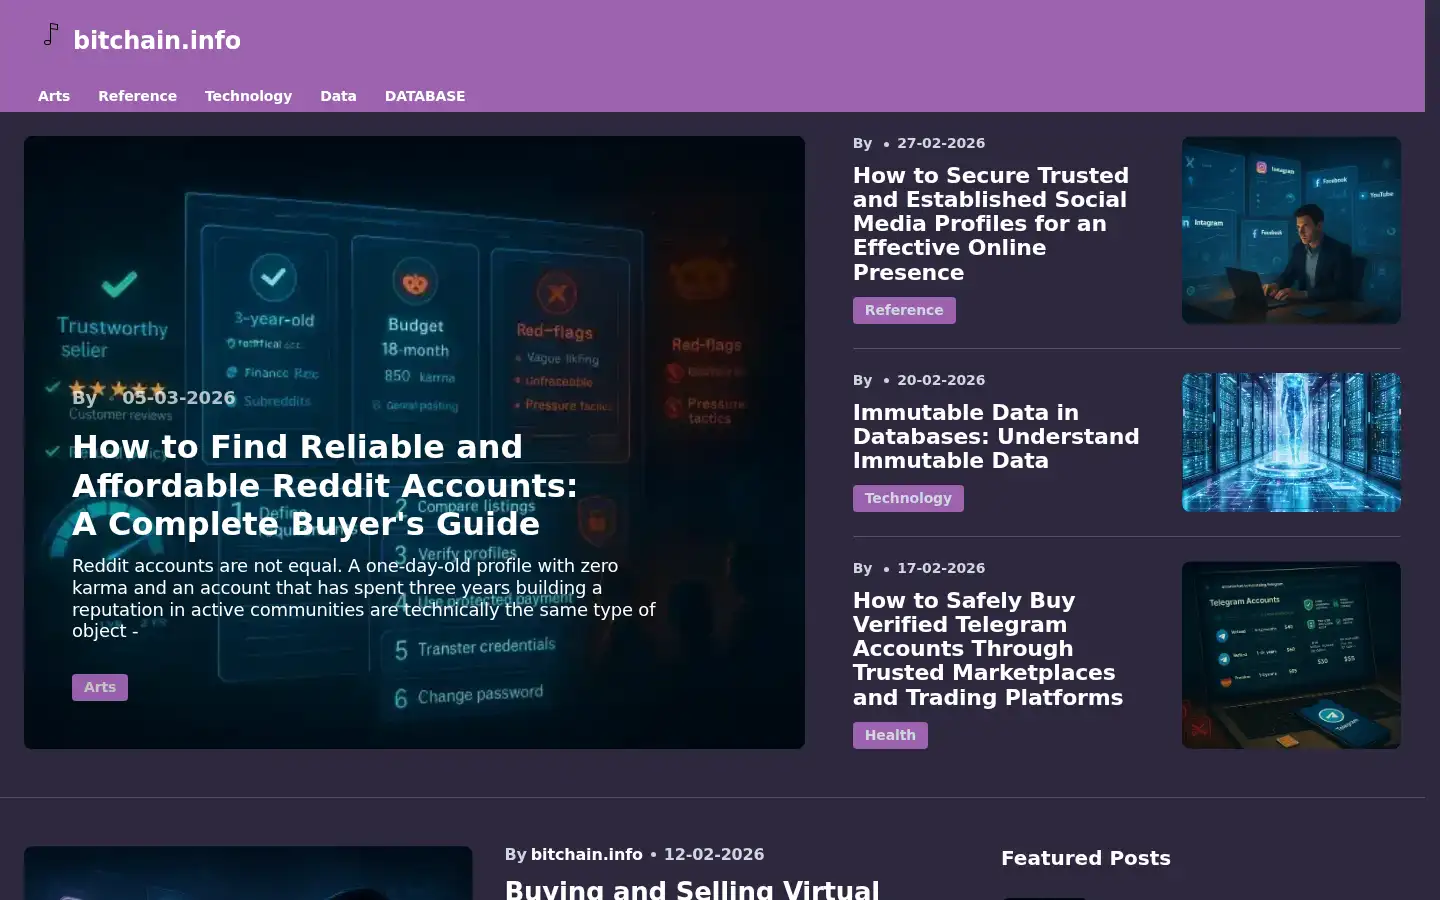The image size is (1440, 900).
Task: Click the 20-02-2026 post date
Action: coord(941,380)
